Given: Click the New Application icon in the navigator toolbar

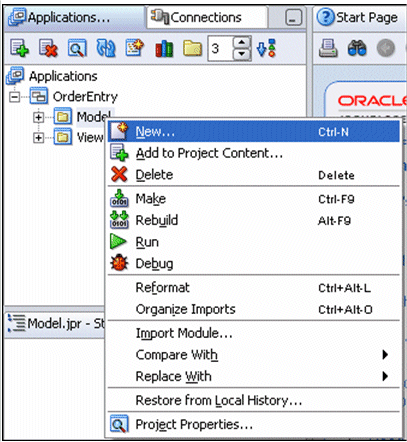Looking at the screenshot, I should tap(19, 49).
